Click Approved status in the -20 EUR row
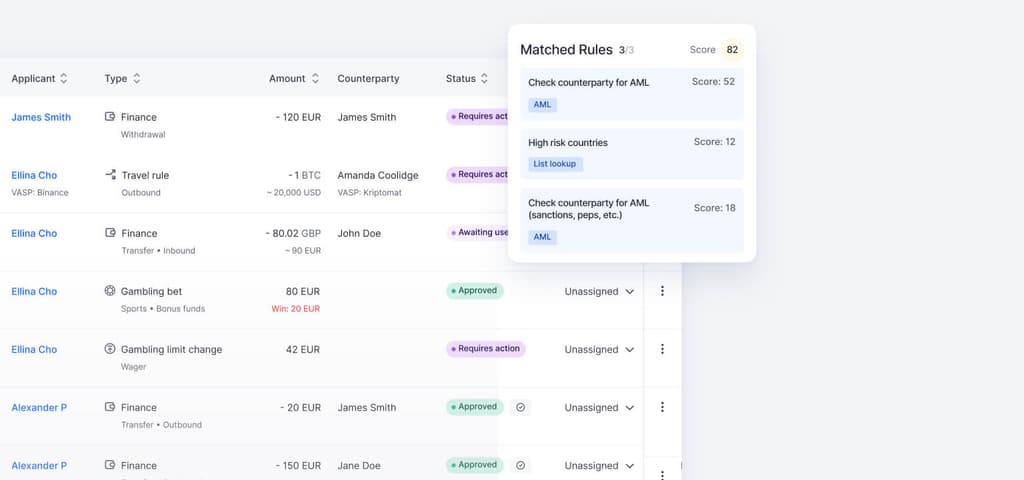Screen dimensions: 1024x480 coord(475,407)
